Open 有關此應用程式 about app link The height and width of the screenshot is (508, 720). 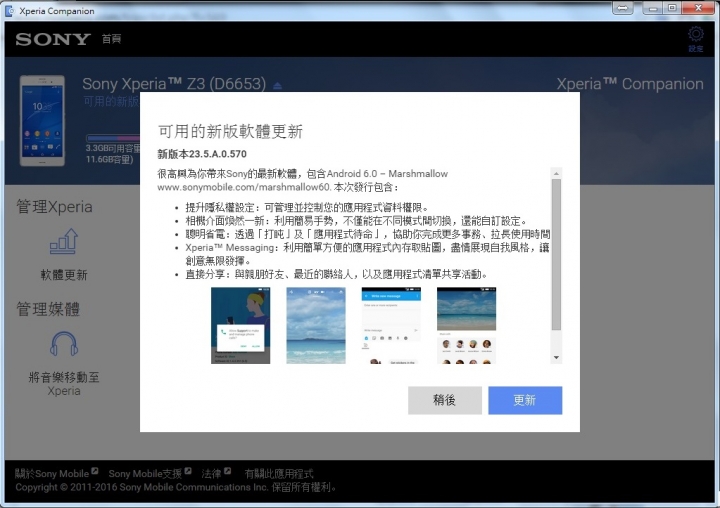tap(279, 473)
